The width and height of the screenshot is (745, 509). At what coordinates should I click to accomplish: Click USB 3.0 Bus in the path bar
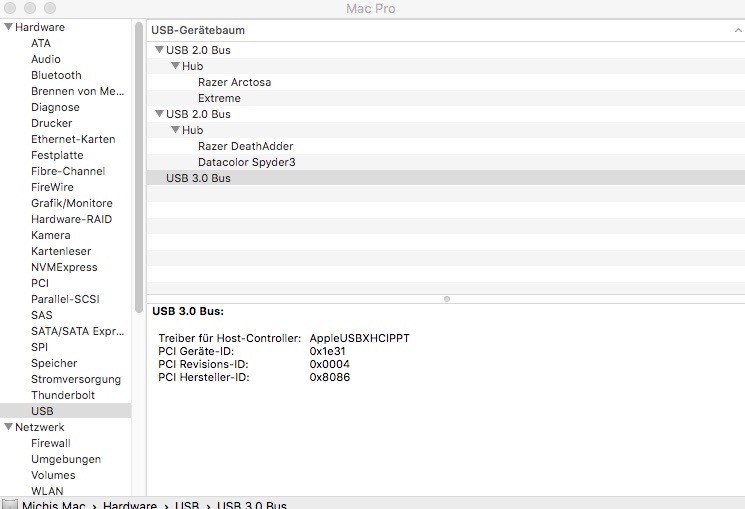click(x=252, y=505)
